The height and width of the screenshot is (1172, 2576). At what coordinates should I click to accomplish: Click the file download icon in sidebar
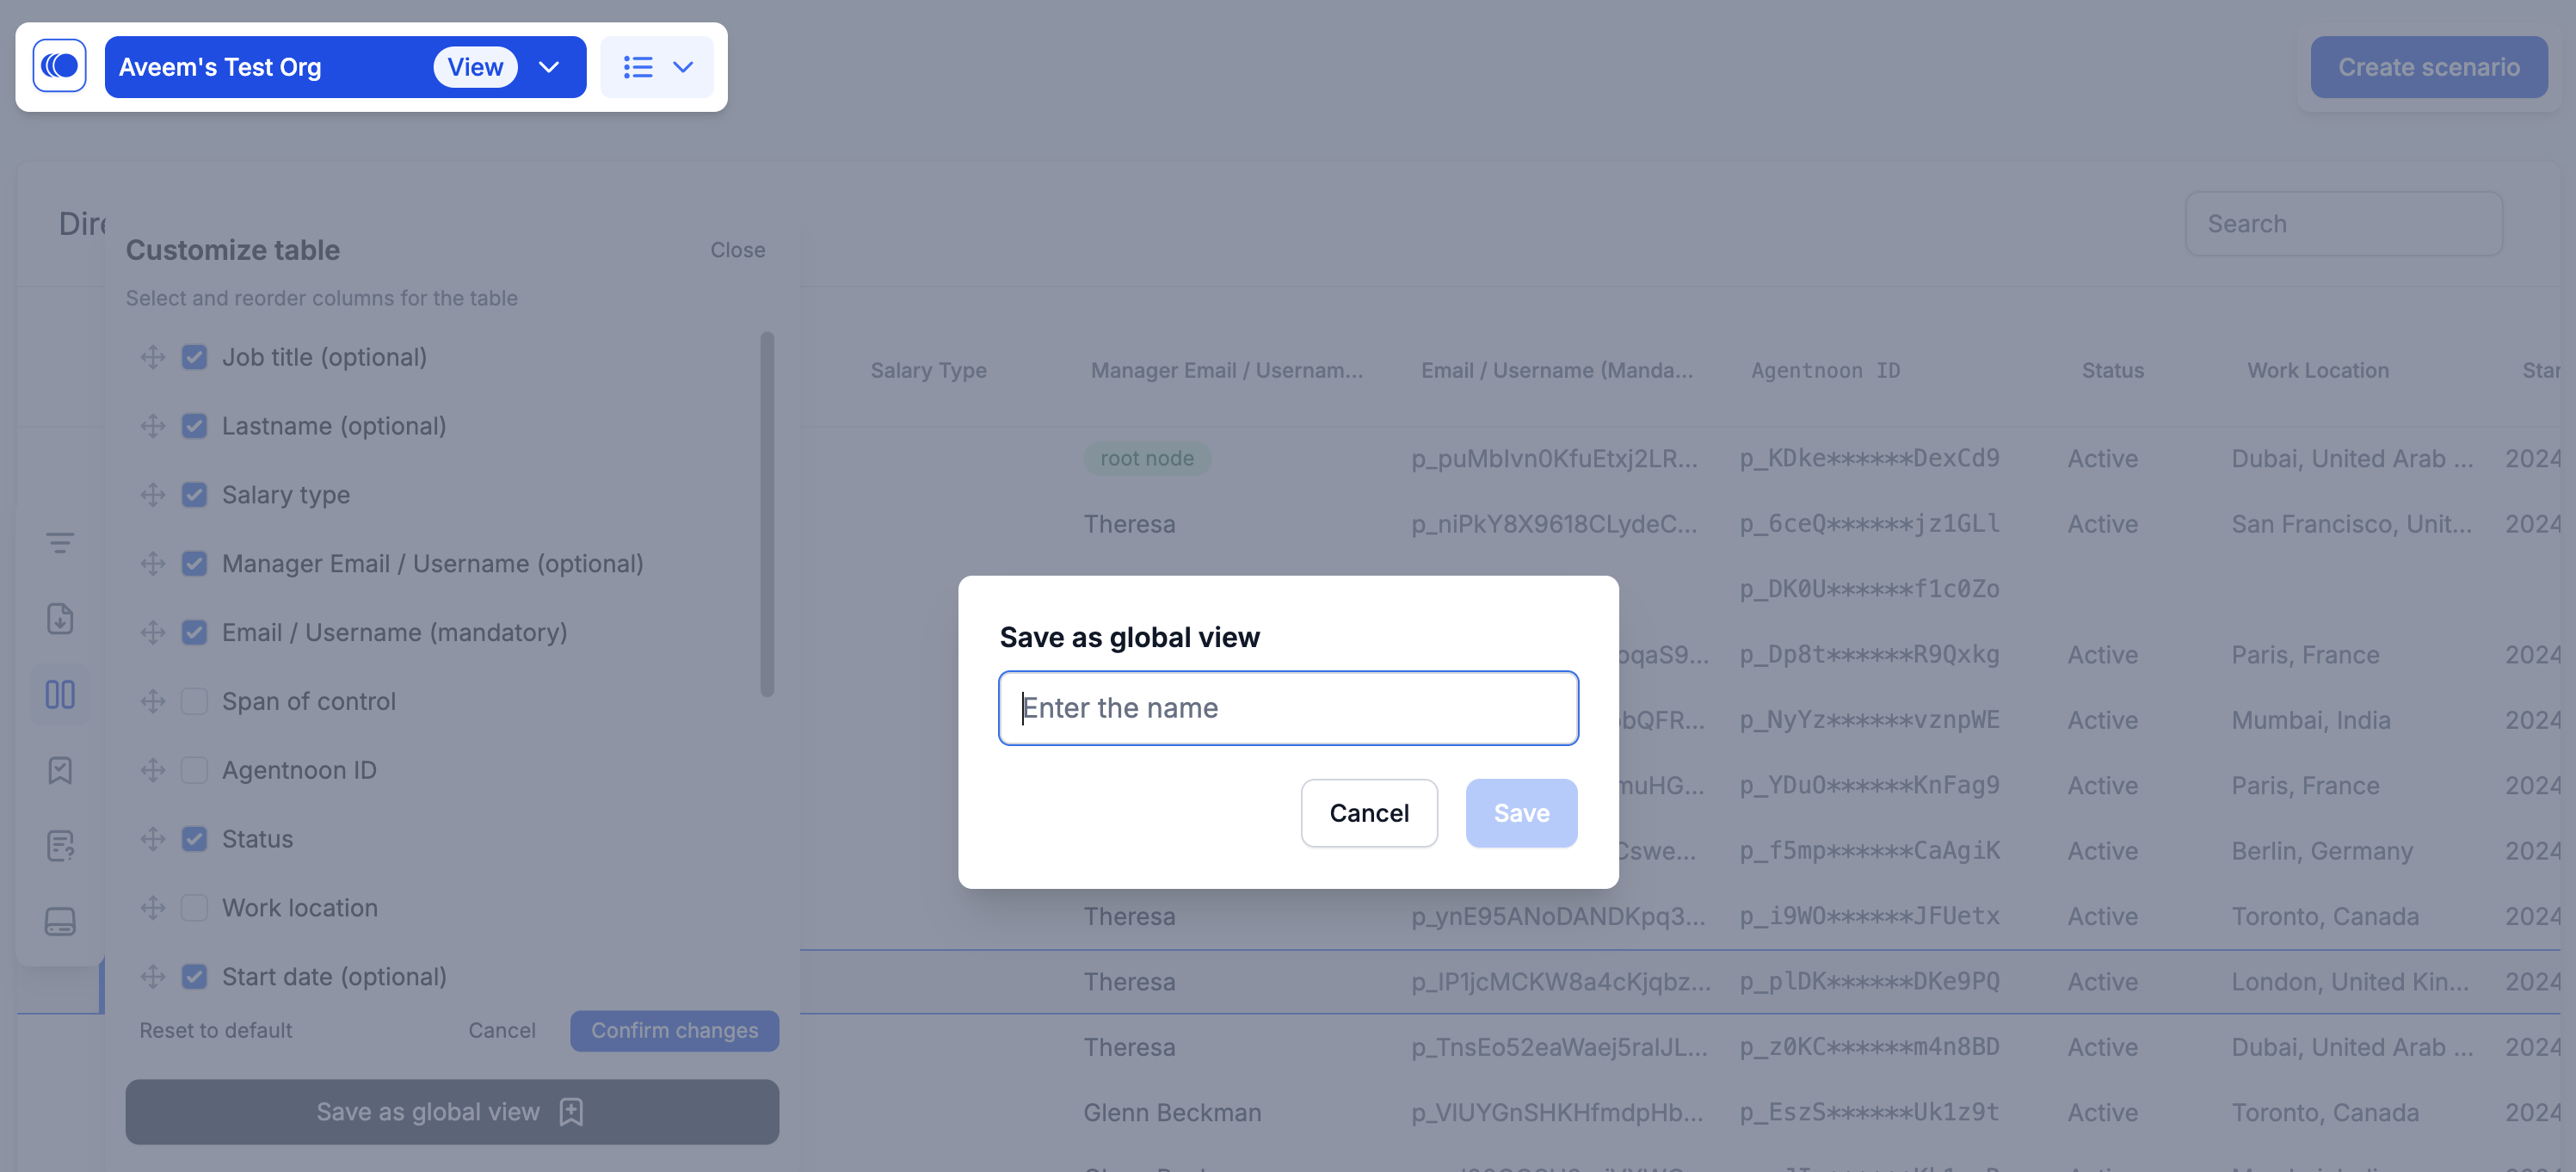60,619
